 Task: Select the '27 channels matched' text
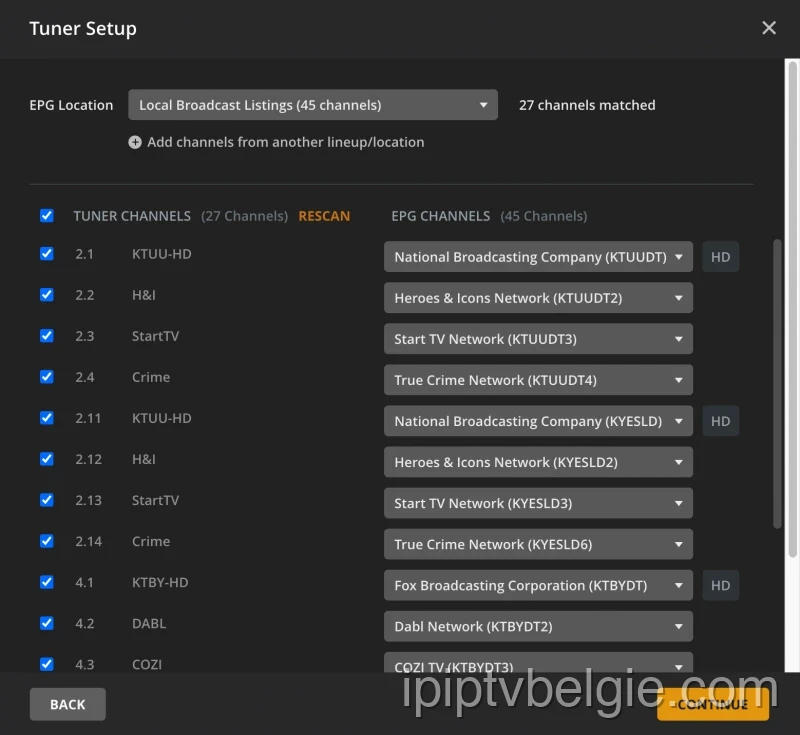[x=587, y=105]
